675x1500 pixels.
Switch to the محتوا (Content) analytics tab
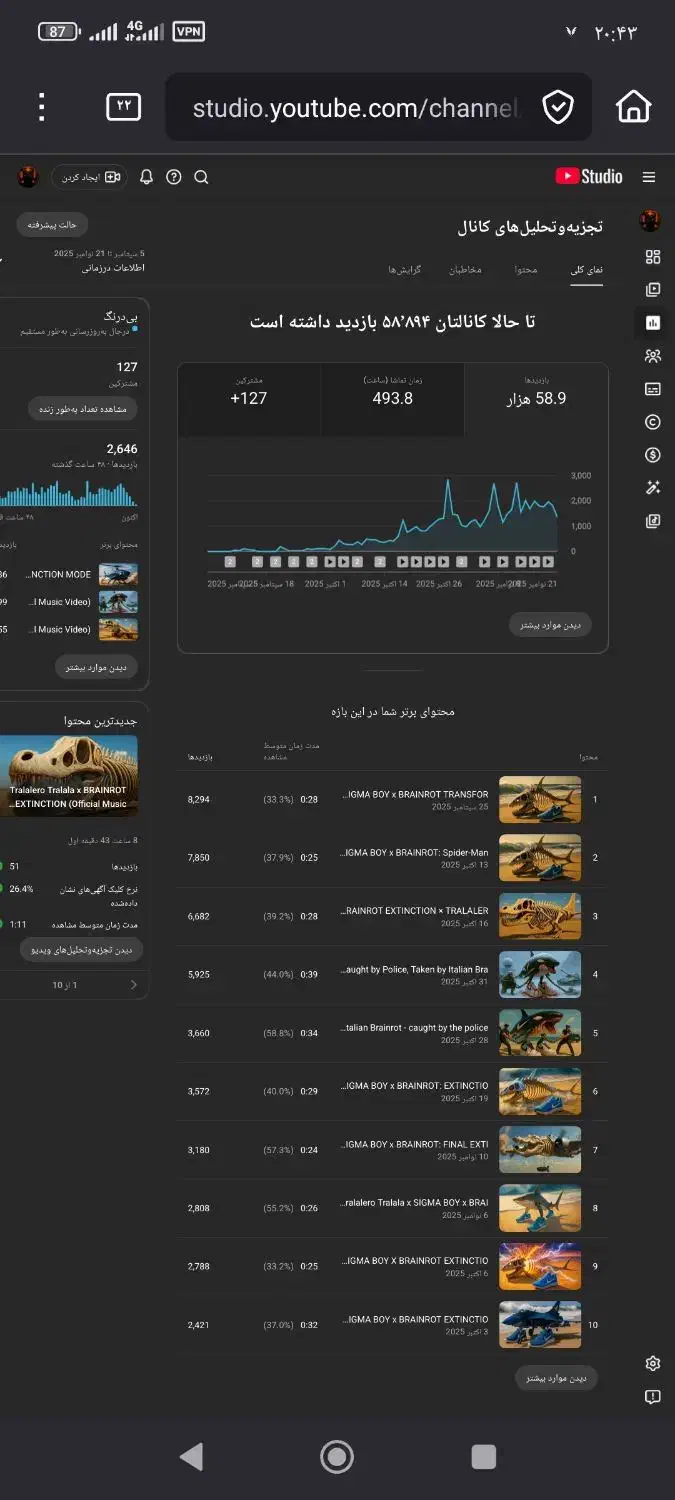pyautogui.click(x=526, y=270)
